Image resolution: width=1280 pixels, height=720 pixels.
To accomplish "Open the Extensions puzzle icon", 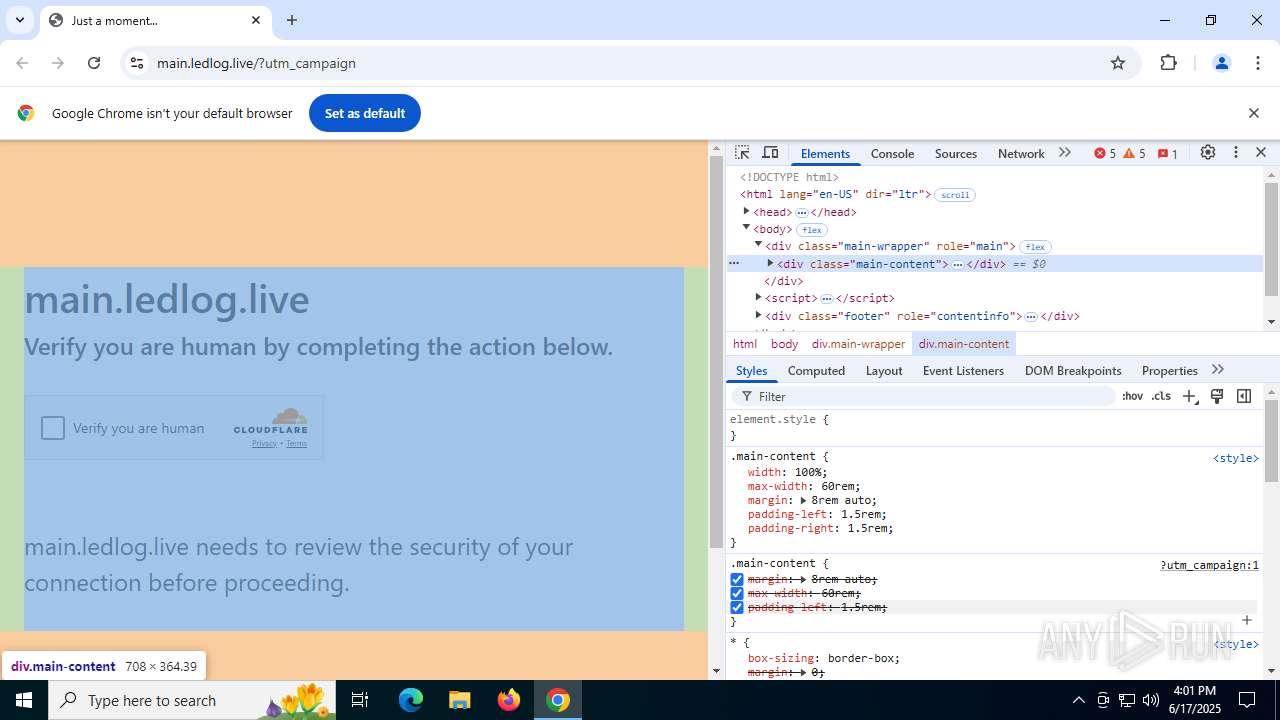I will coord(1169,63).
